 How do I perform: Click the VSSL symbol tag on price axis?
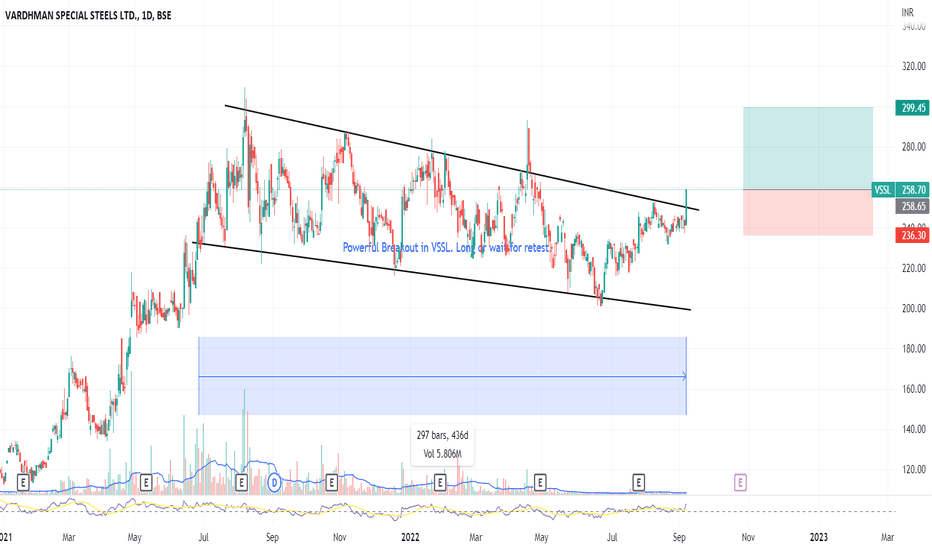coord(883,190)
